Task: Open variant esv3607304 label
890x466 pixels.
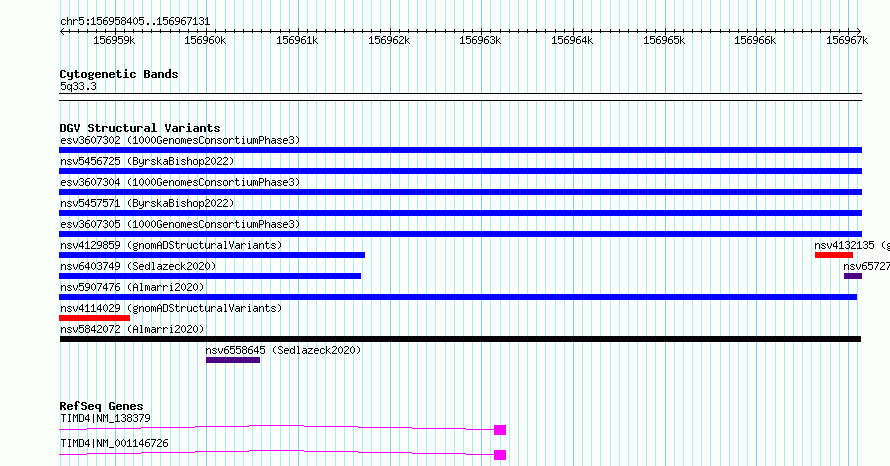Action: (180, 182)
